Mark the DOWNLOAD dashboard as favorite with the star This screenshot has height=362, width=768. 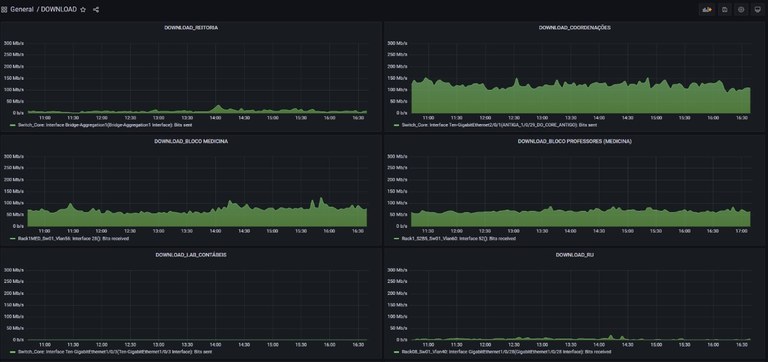(x=83, y=9)
